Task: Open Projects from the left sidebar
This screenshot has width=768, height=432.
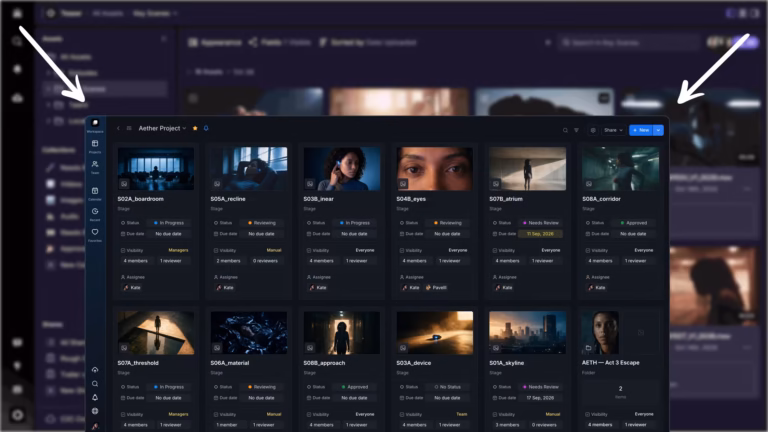Action: (x=95, y=144)
